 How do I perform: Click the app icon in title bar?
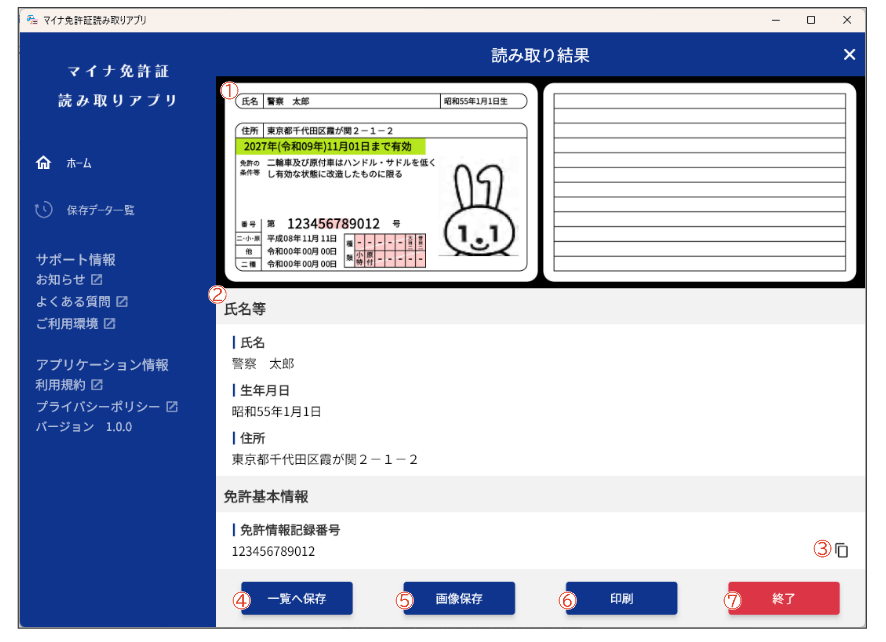pyautogui.click(x=32, y=19)
